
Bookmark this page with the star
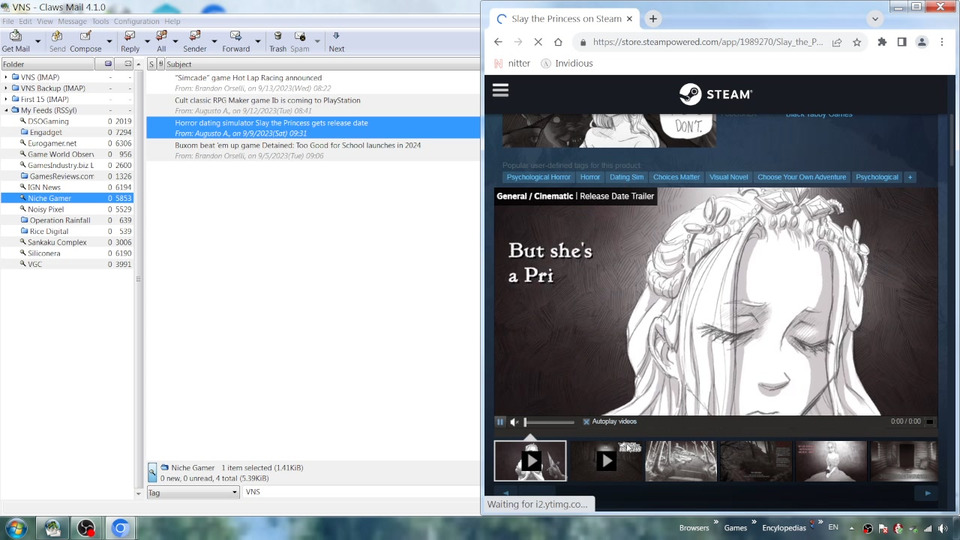tap(857, 42)
